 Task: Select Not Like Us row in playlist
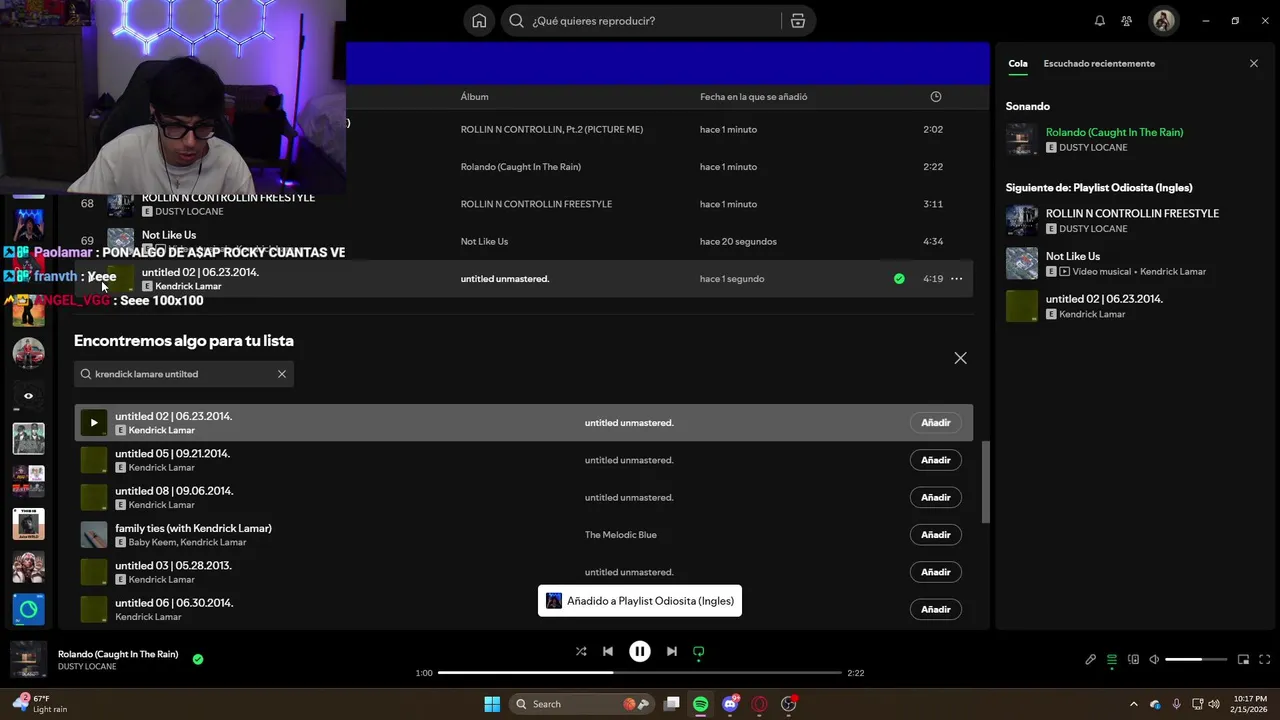[x=524, y=241]
